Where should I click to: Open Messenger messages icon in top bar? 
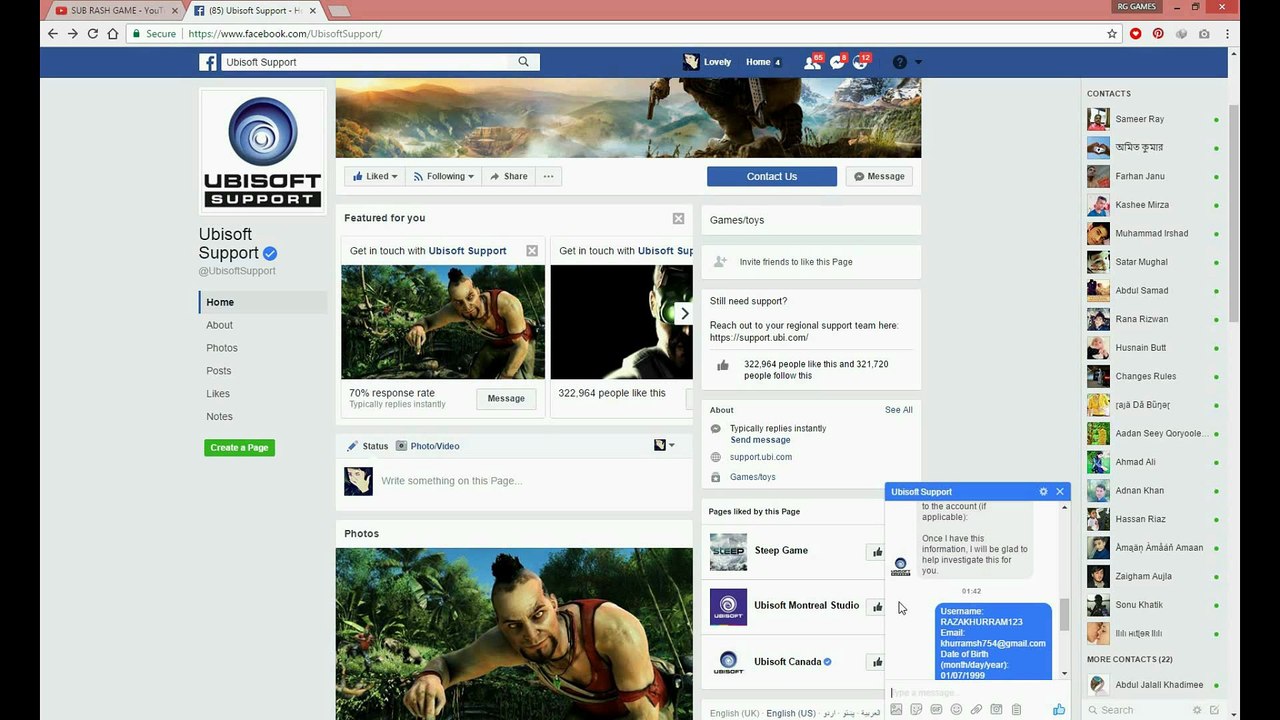point(837,62)
